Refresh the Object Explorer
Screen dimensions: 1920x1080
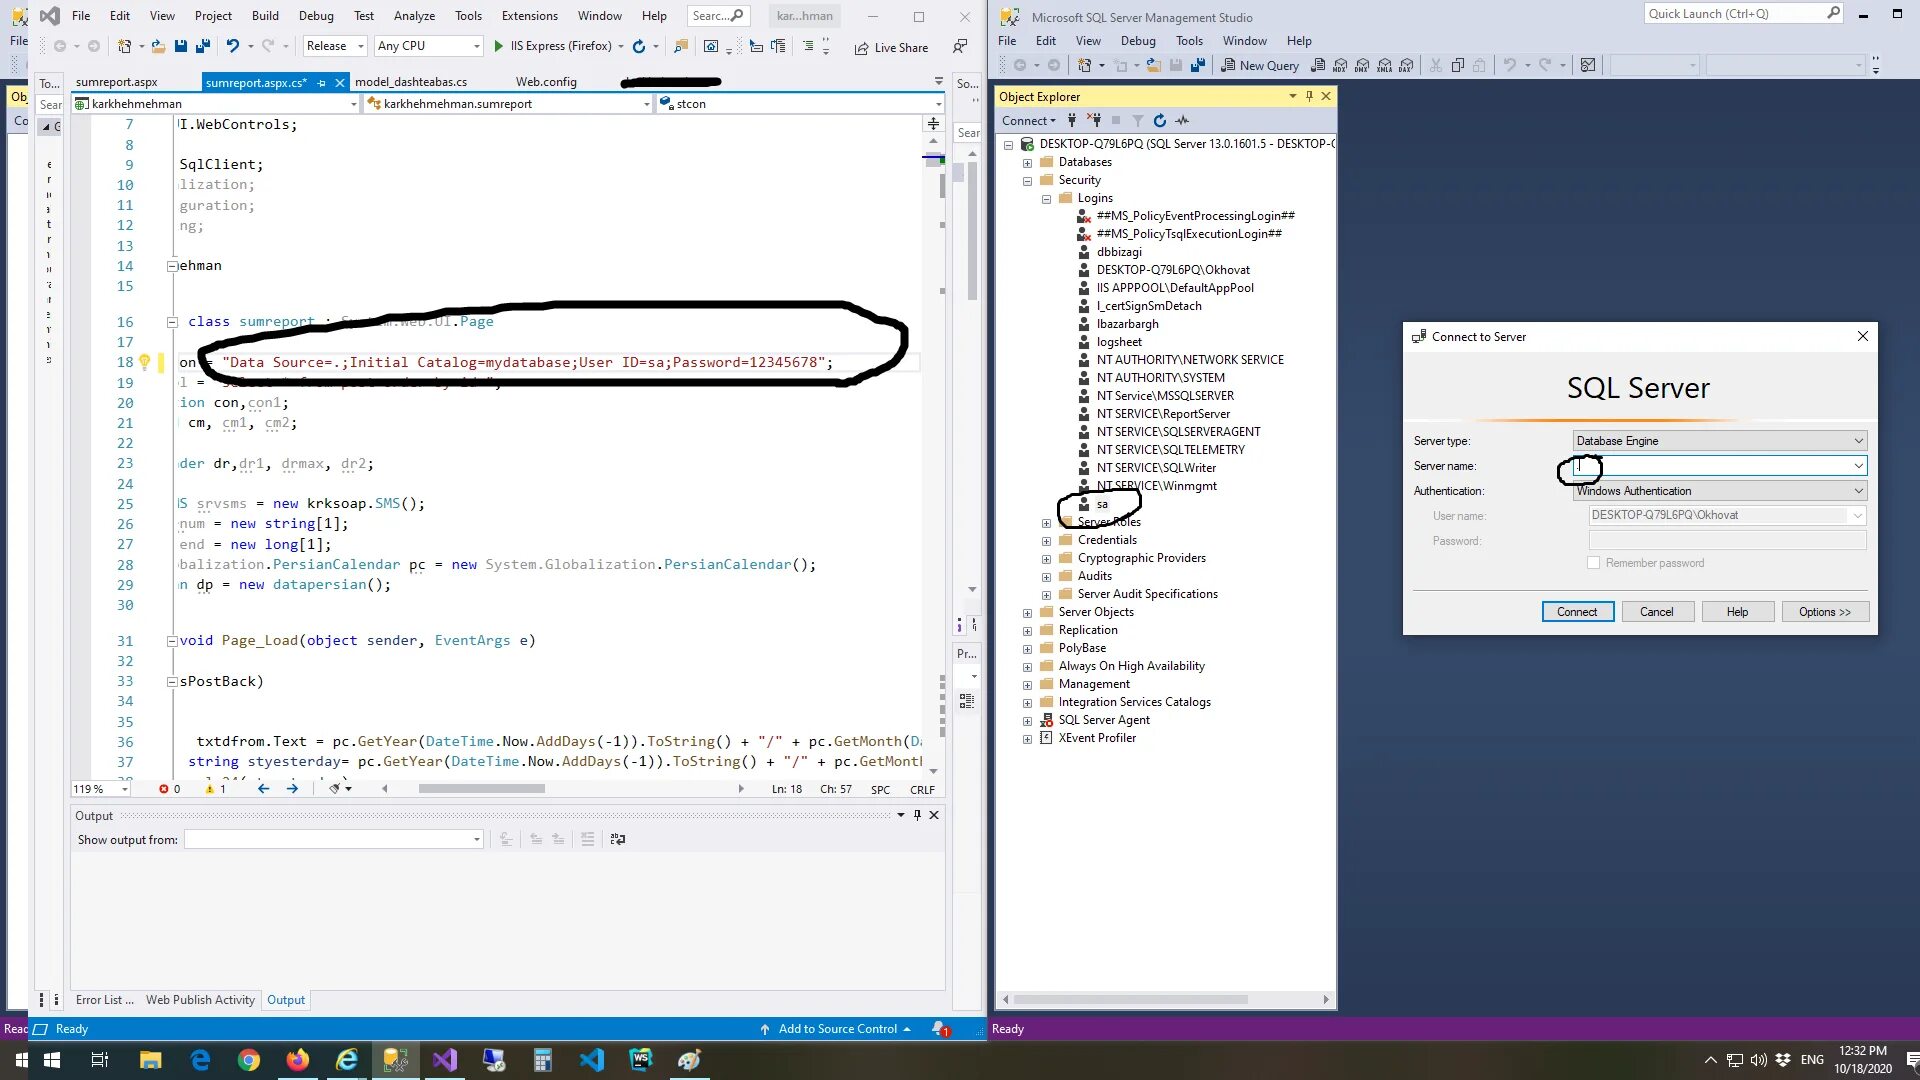(1159, 120)
